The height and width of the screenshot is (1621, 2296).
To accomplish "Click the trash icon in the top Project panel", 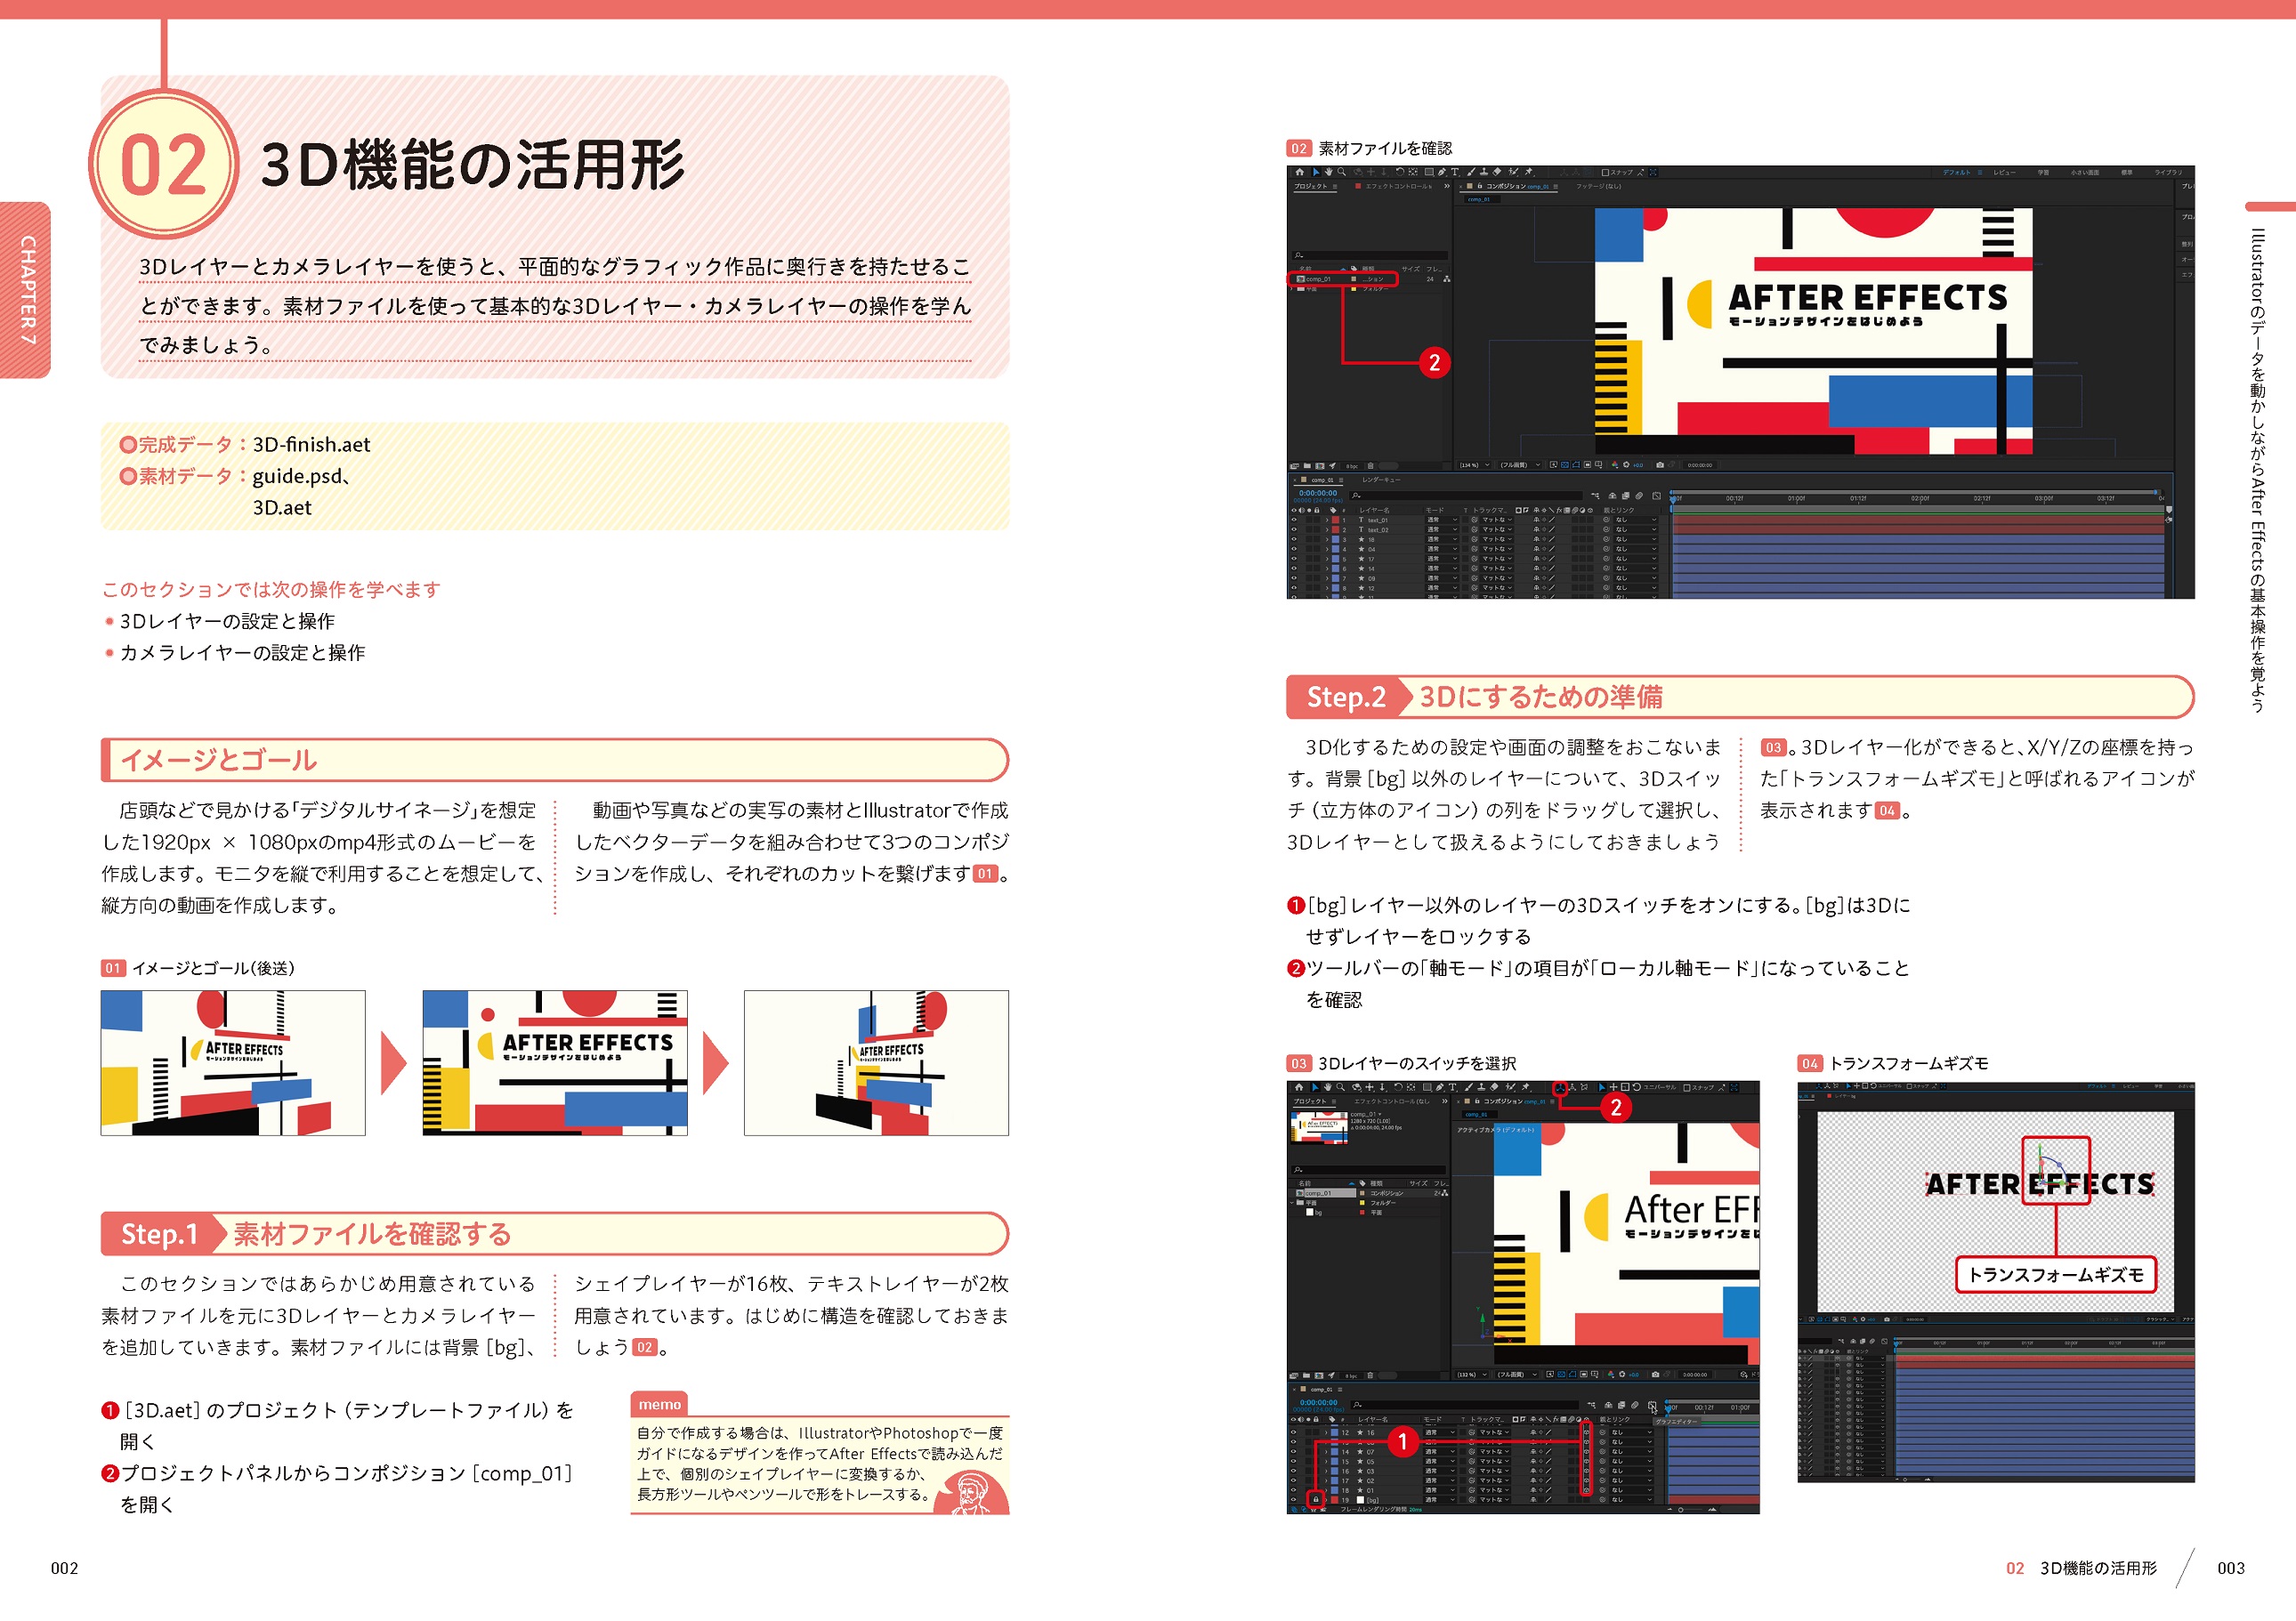I will pos(1371,466).
